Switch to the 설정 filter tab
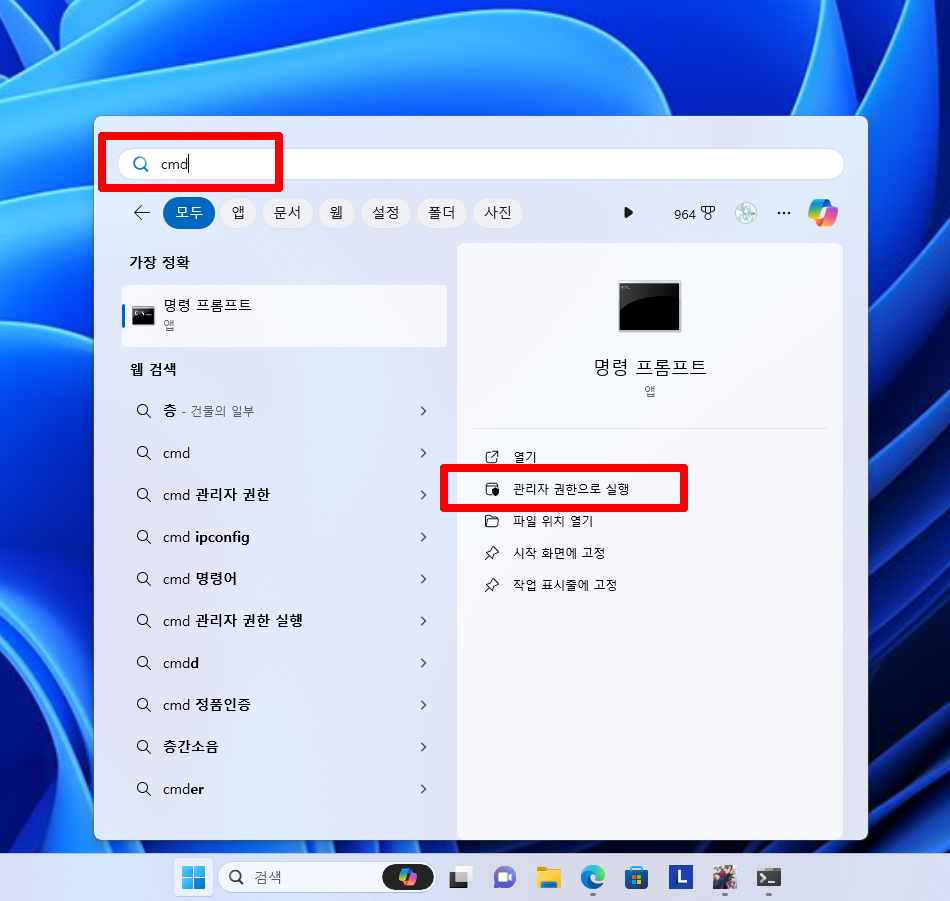Screen dimensions: 950x901 [385, 213]
